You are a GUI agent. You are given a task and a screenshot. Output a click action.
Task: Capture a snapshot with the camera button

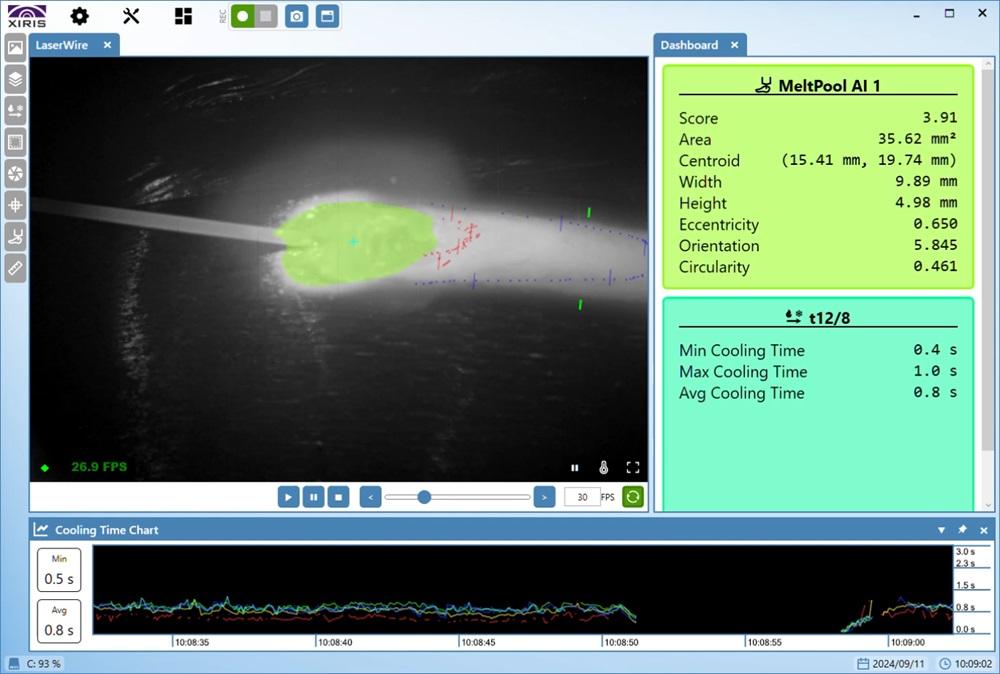pos(296,16)
